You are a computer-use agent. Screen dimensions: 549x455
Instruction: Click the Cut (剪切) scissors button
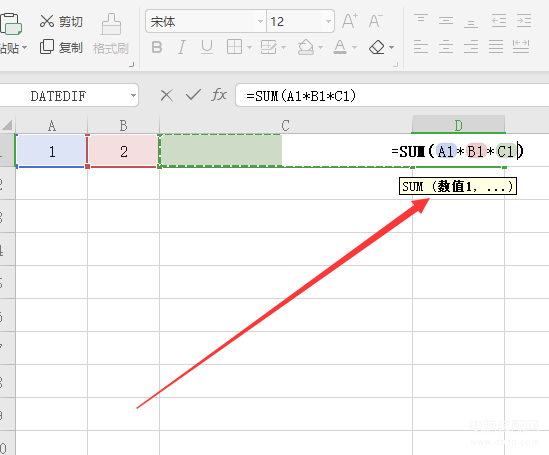coord(61,21)
